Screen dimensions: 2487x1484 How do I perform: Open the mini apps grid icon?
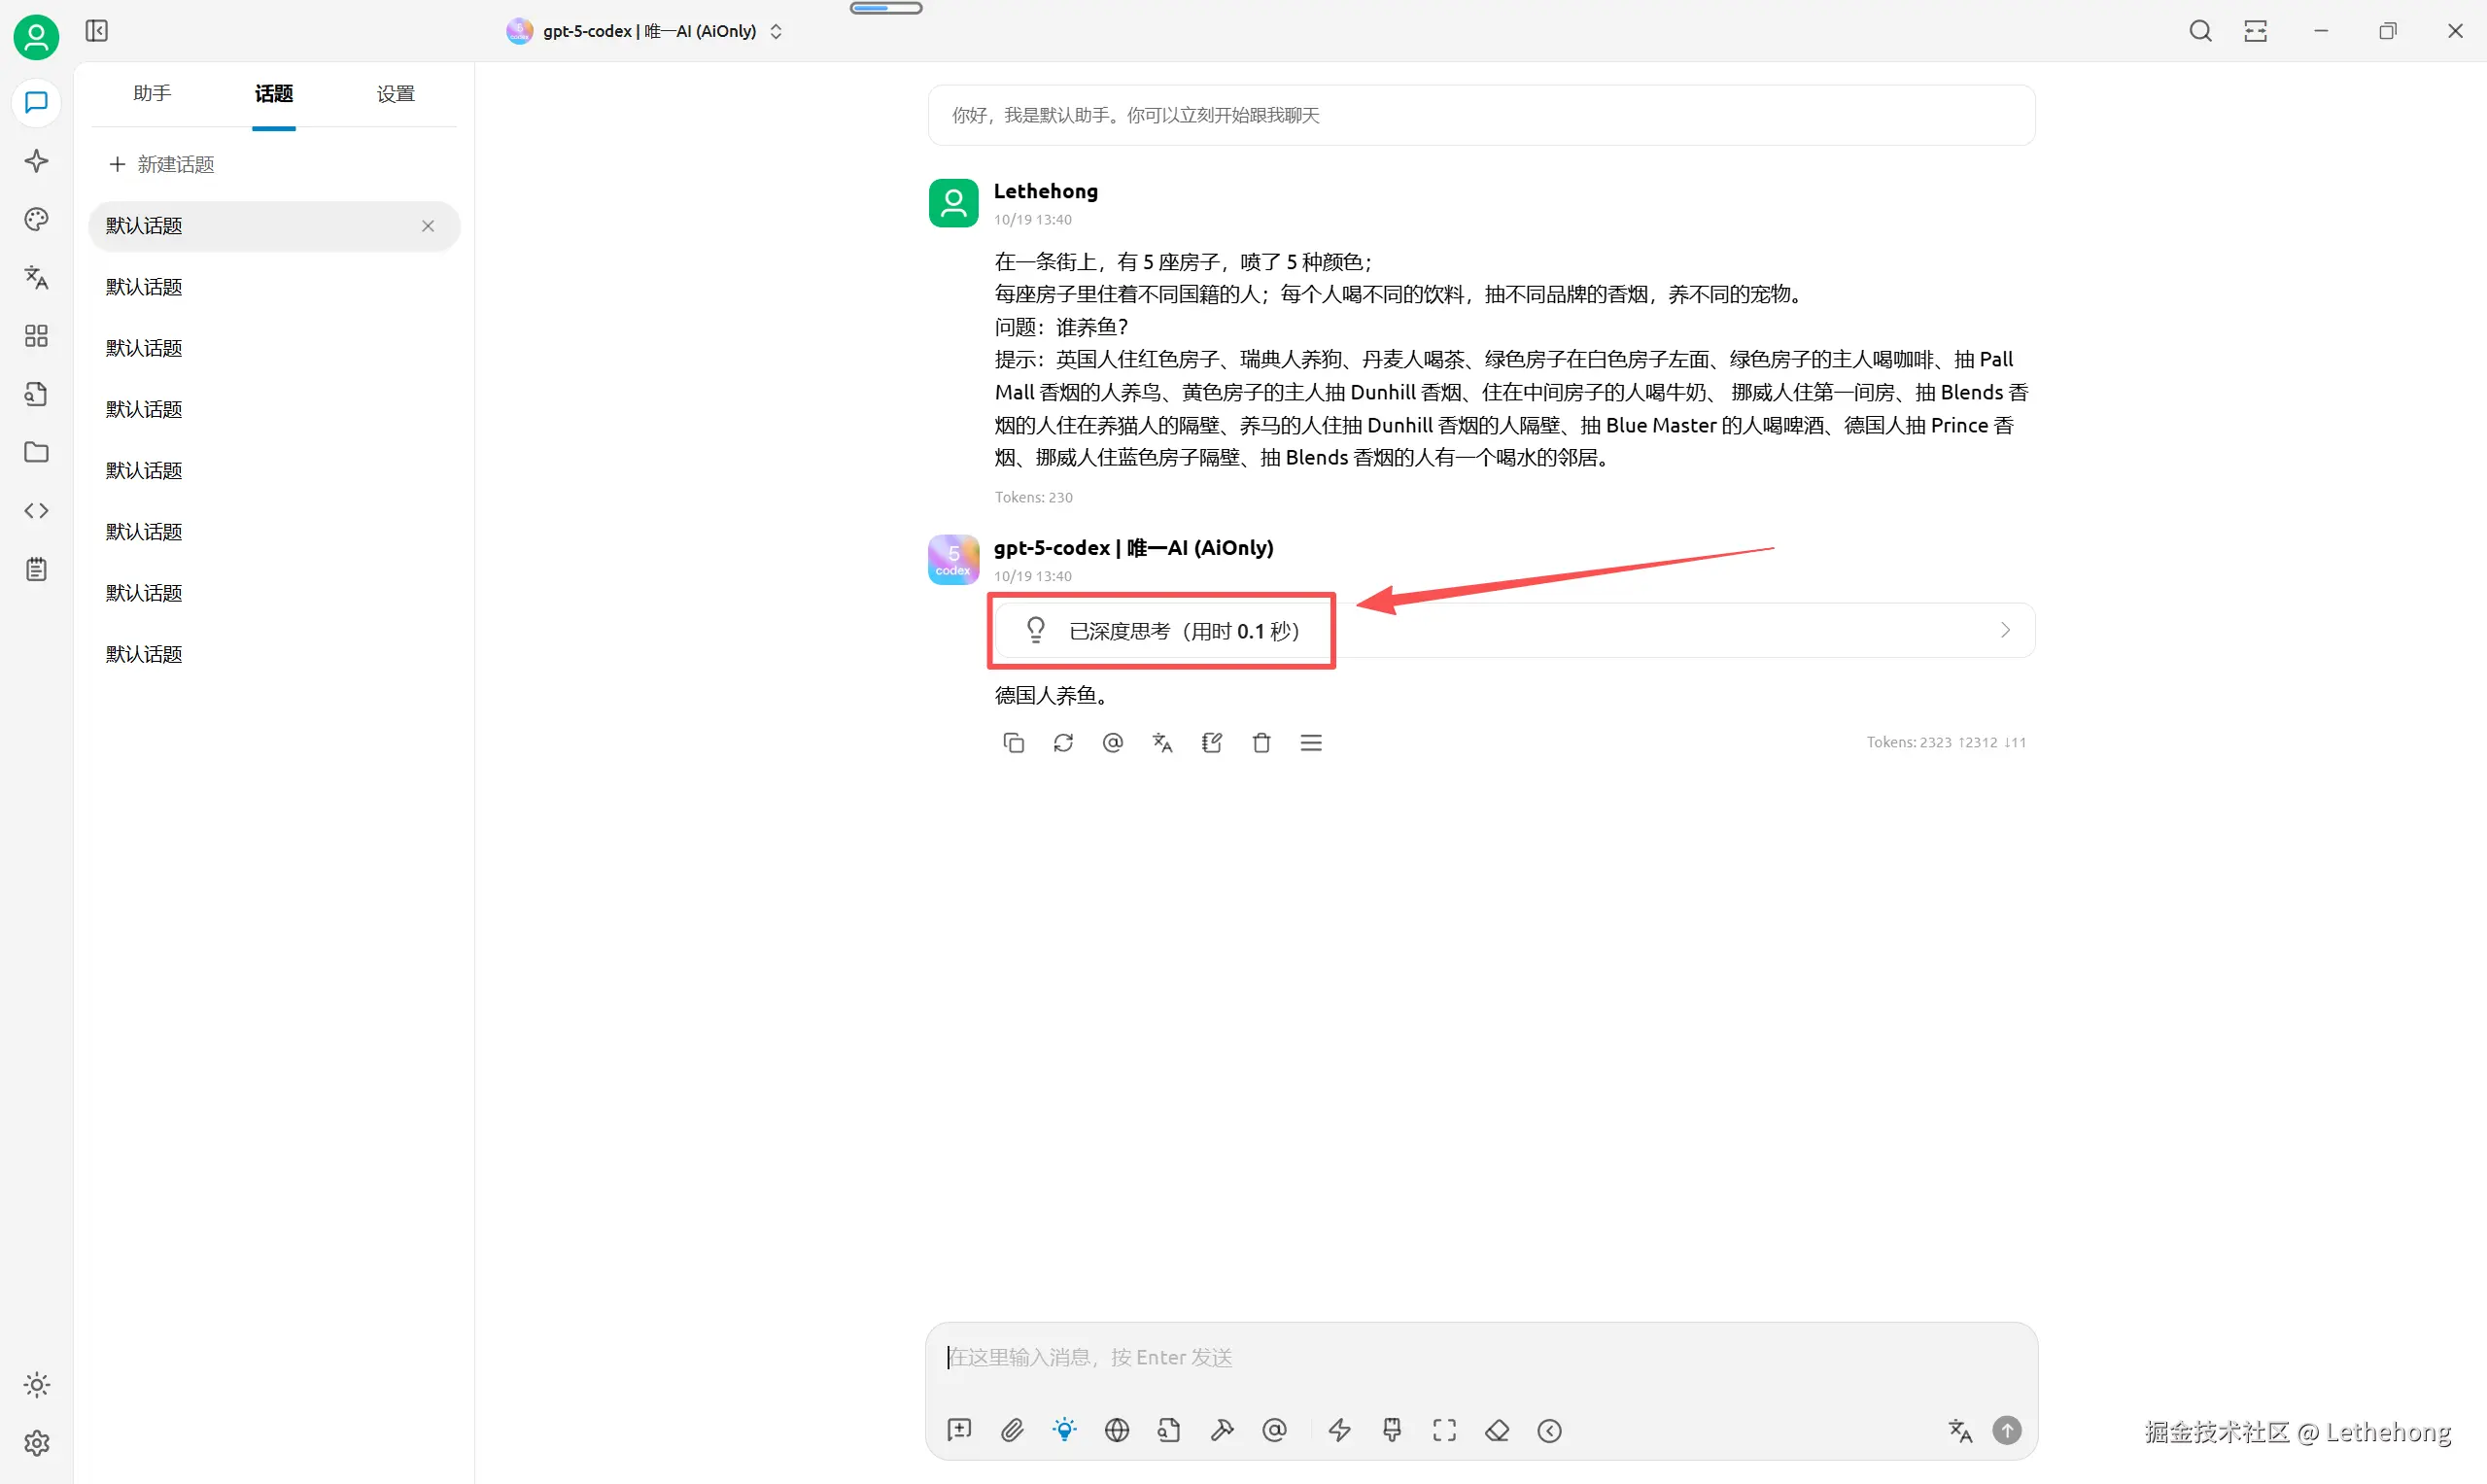coord(36,336)
